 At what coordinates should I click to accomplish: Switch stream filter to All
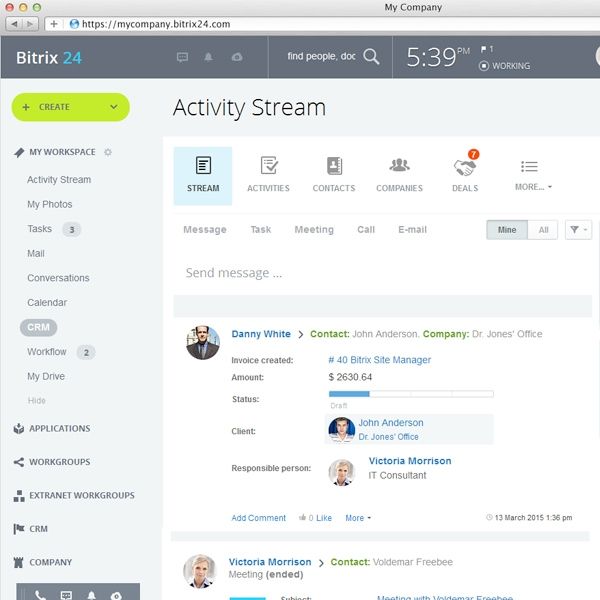click(x=543, y=230)
